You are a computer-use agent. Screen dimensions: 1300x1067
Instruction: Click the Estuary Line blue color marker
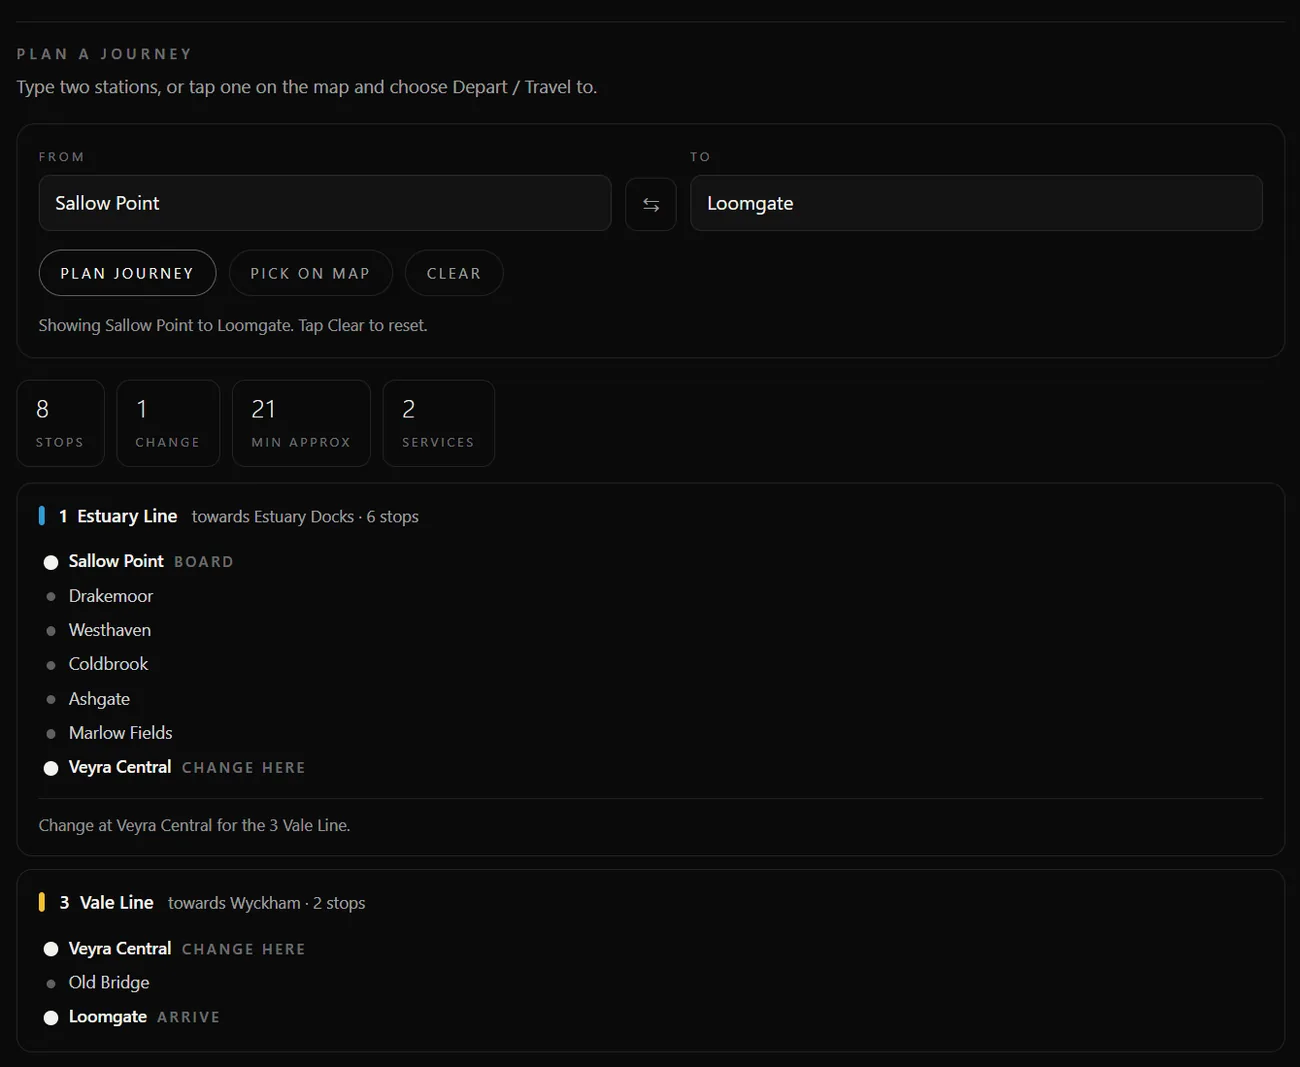click(x=42, y=516)
